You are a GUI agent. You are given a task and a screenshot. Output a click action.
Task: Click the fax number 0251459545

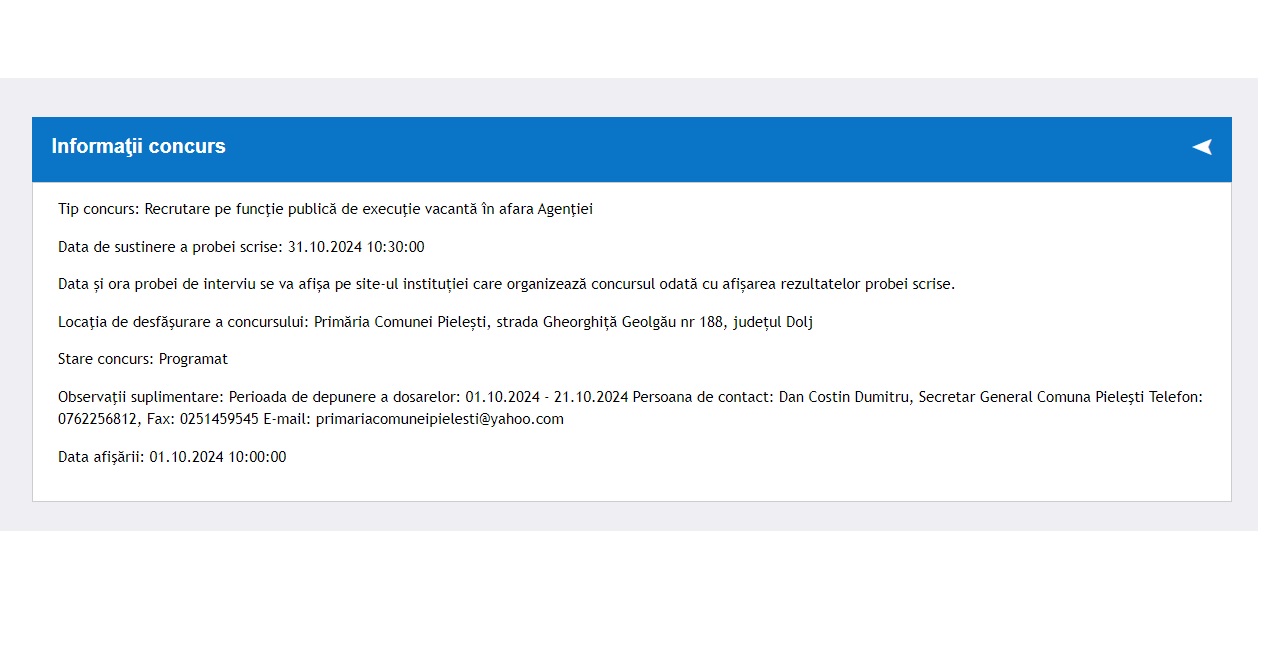(x=219, y=419)
